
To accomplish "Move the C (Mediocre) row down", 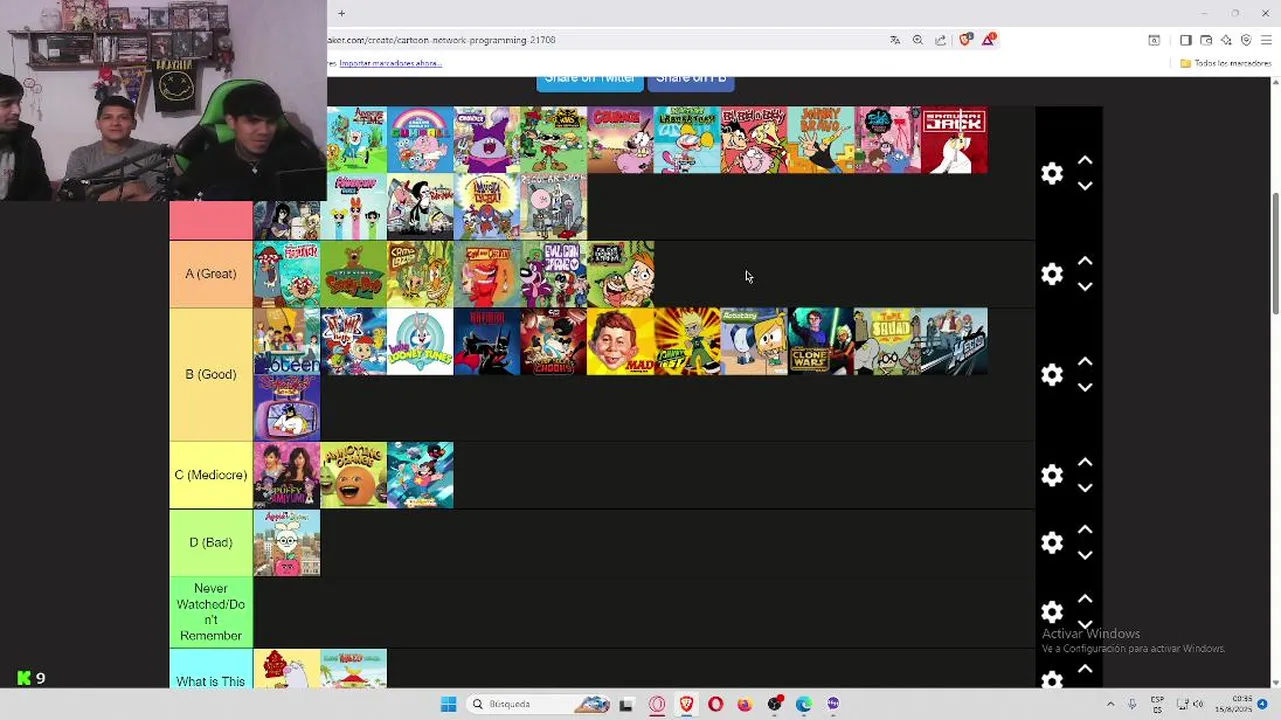I will [x=1085, y=488].
